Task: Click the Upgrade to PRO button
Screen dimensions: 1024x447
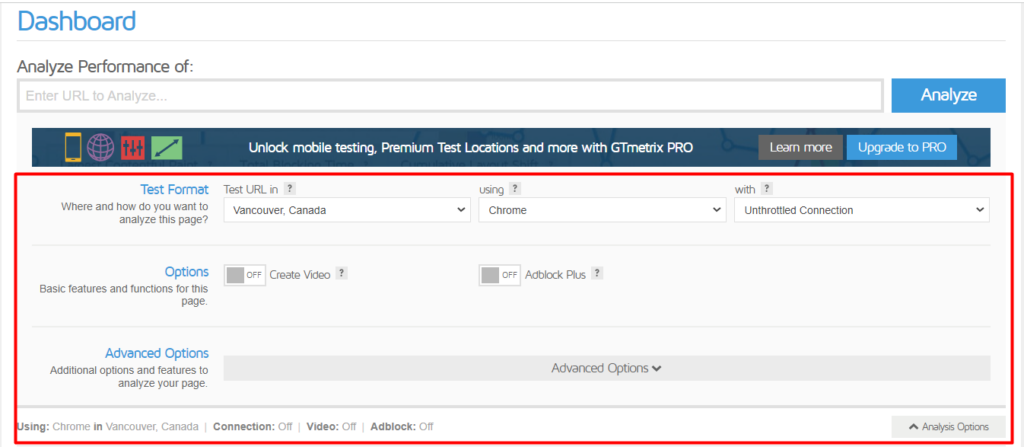Action: (902, 148)
